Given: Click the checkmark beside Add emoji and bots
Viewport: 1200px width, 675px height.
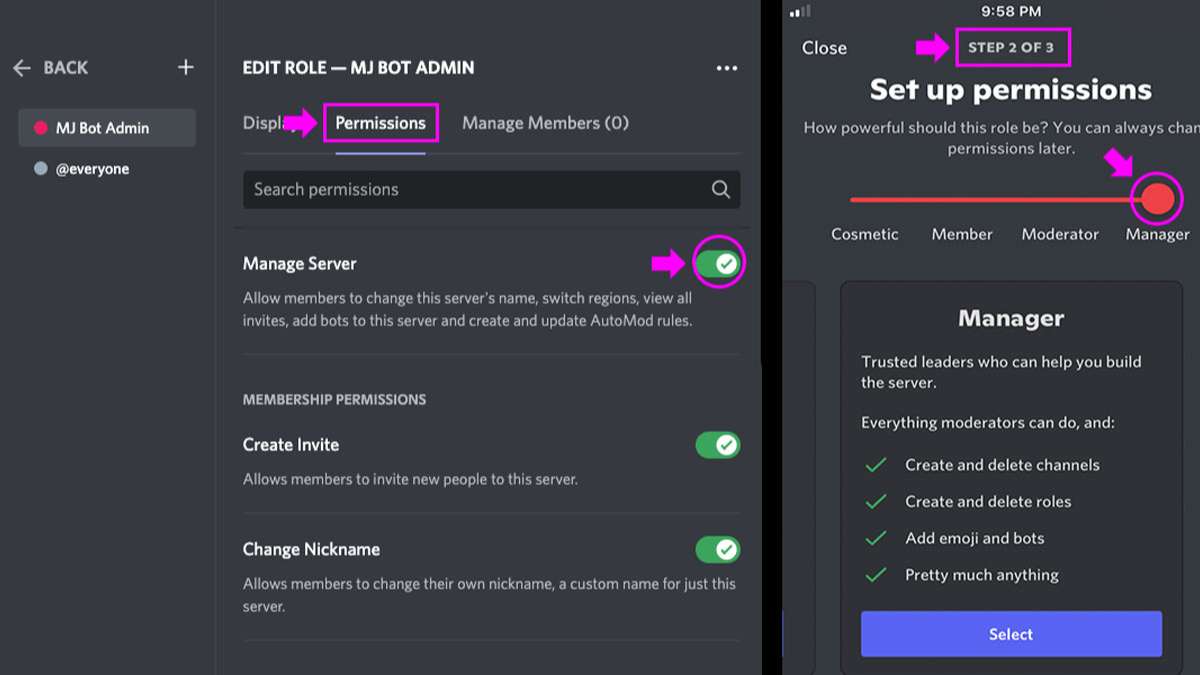Looking at the screenshot, I should (x=876, y=538).
